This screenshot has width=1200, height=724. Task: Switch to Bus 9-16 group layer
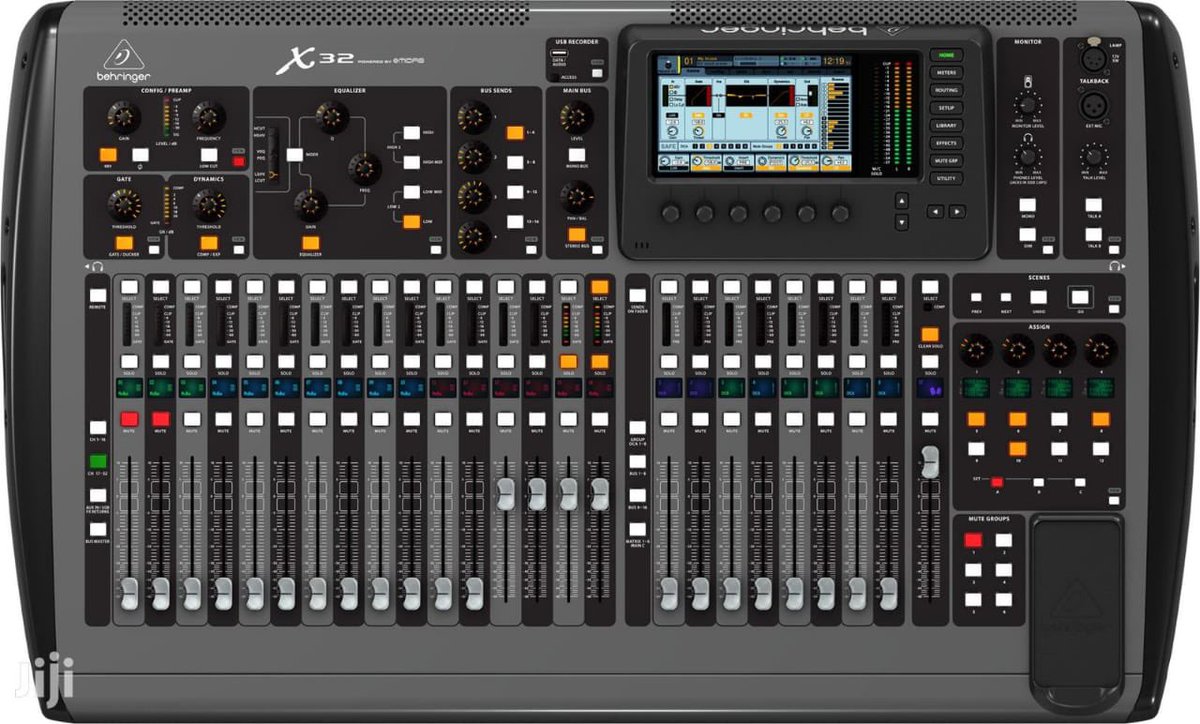[x=636, y=495]
